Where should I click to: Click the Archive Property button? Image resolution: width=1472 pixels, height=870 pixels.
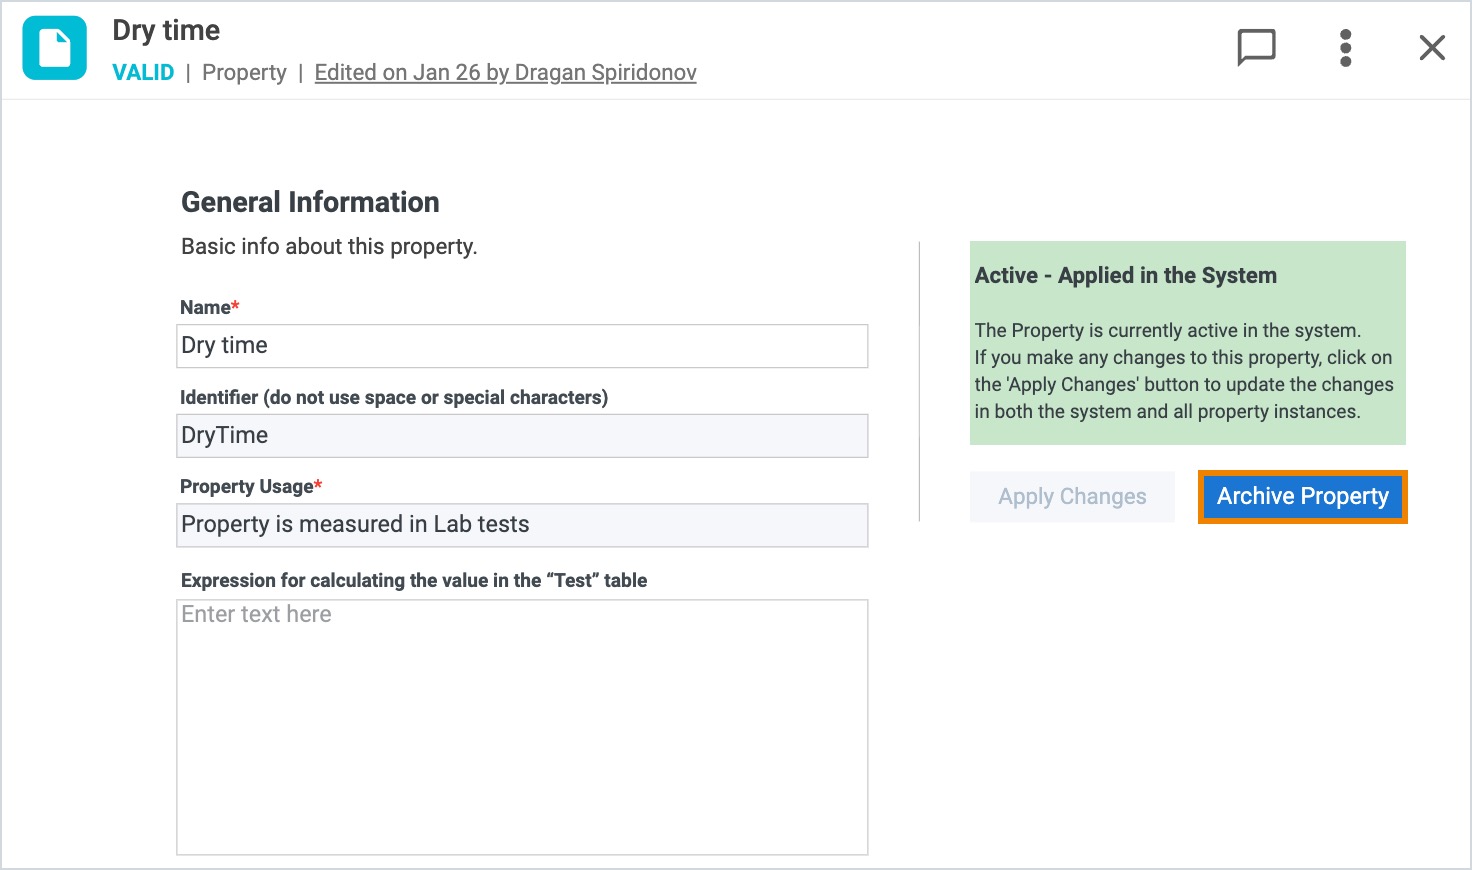tap(1303, 496)
